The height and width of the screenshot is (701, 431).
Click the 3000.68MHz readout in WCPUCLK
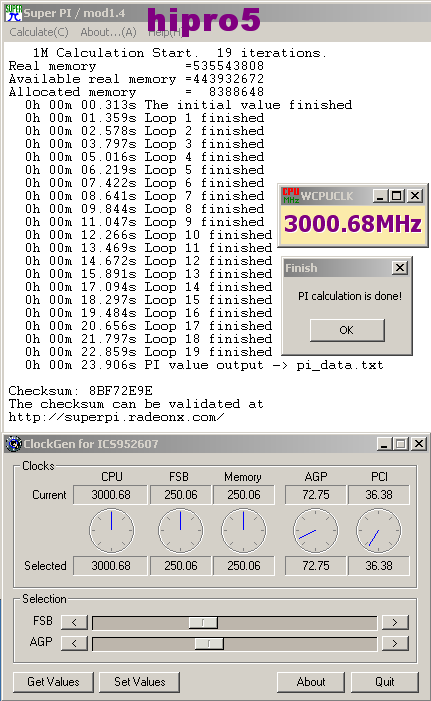tap(353, 224)
